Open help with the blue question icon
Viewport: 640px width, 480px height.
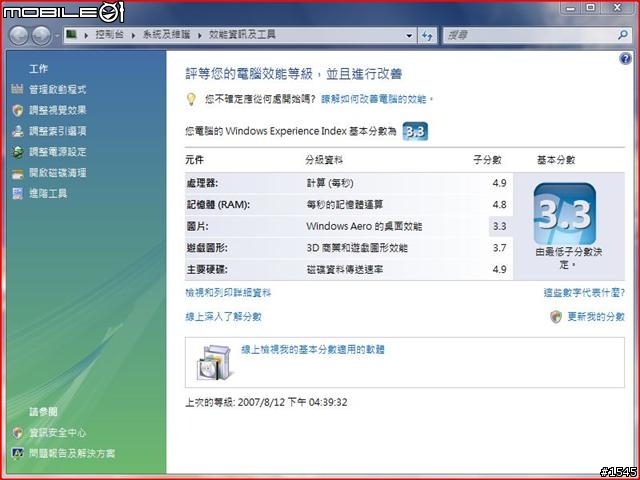[x=625, y=59]
